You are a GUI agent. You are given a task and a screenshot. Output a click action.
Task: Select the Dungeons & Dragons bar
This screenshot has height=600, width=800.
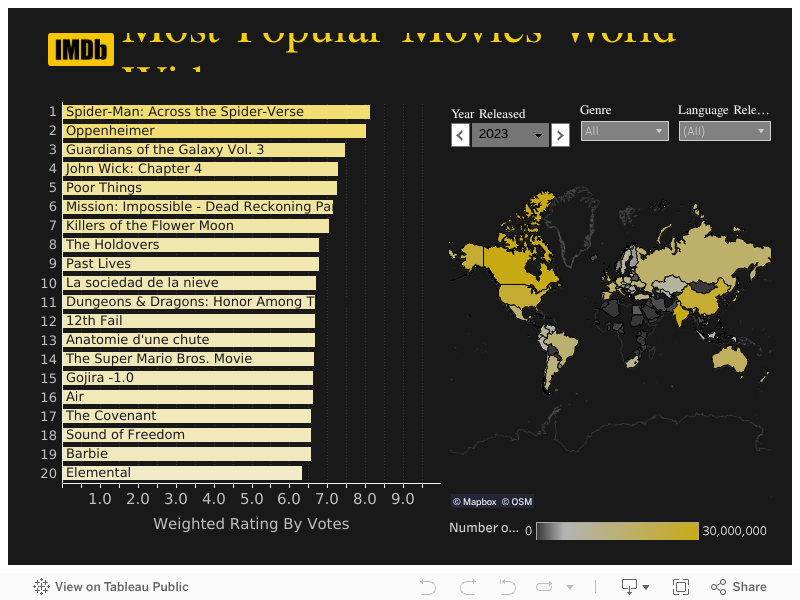189,302
